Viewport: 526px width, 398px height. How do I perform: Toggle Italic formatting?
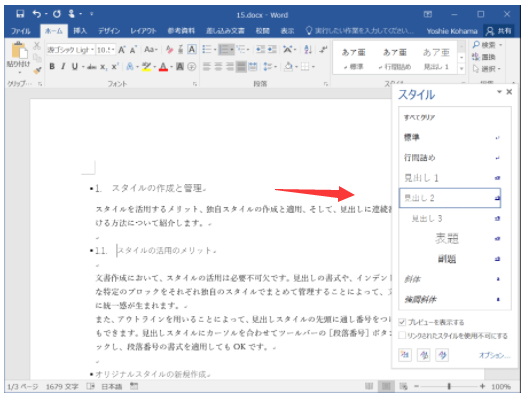click(x=63, y=67)
